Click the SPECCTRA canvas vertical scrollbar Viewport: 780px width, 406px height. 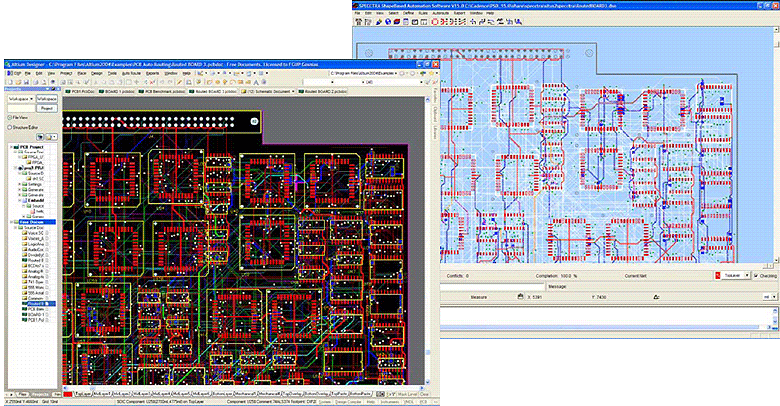[x=777, y=144]
